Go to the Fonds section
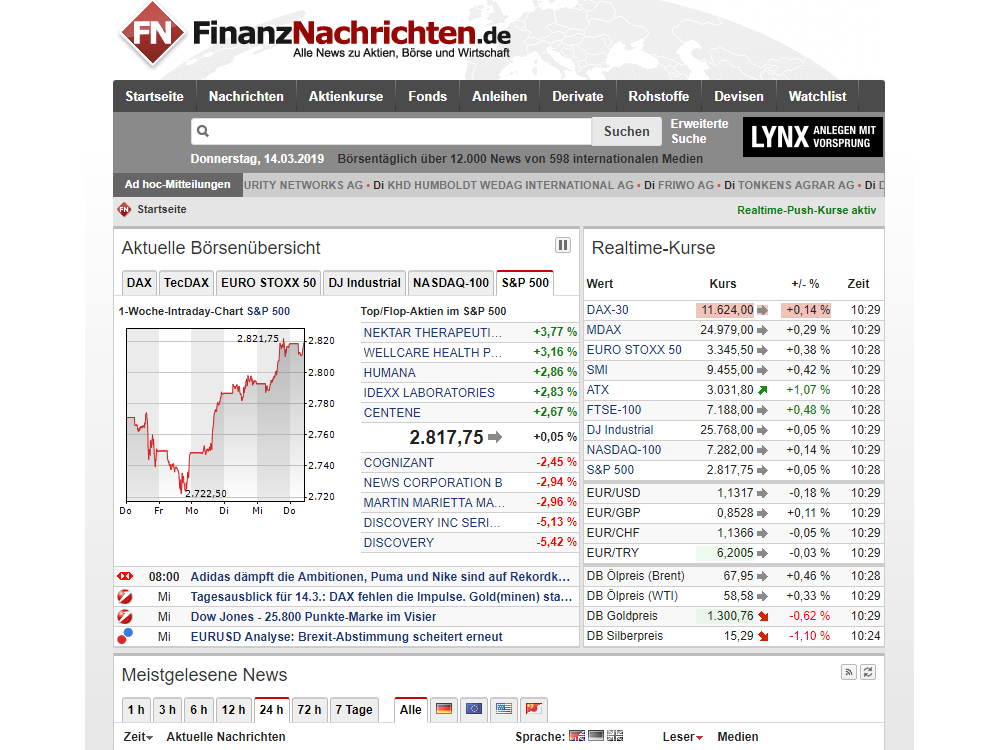This screenshot has height=750, width=1000. point(427,96)
